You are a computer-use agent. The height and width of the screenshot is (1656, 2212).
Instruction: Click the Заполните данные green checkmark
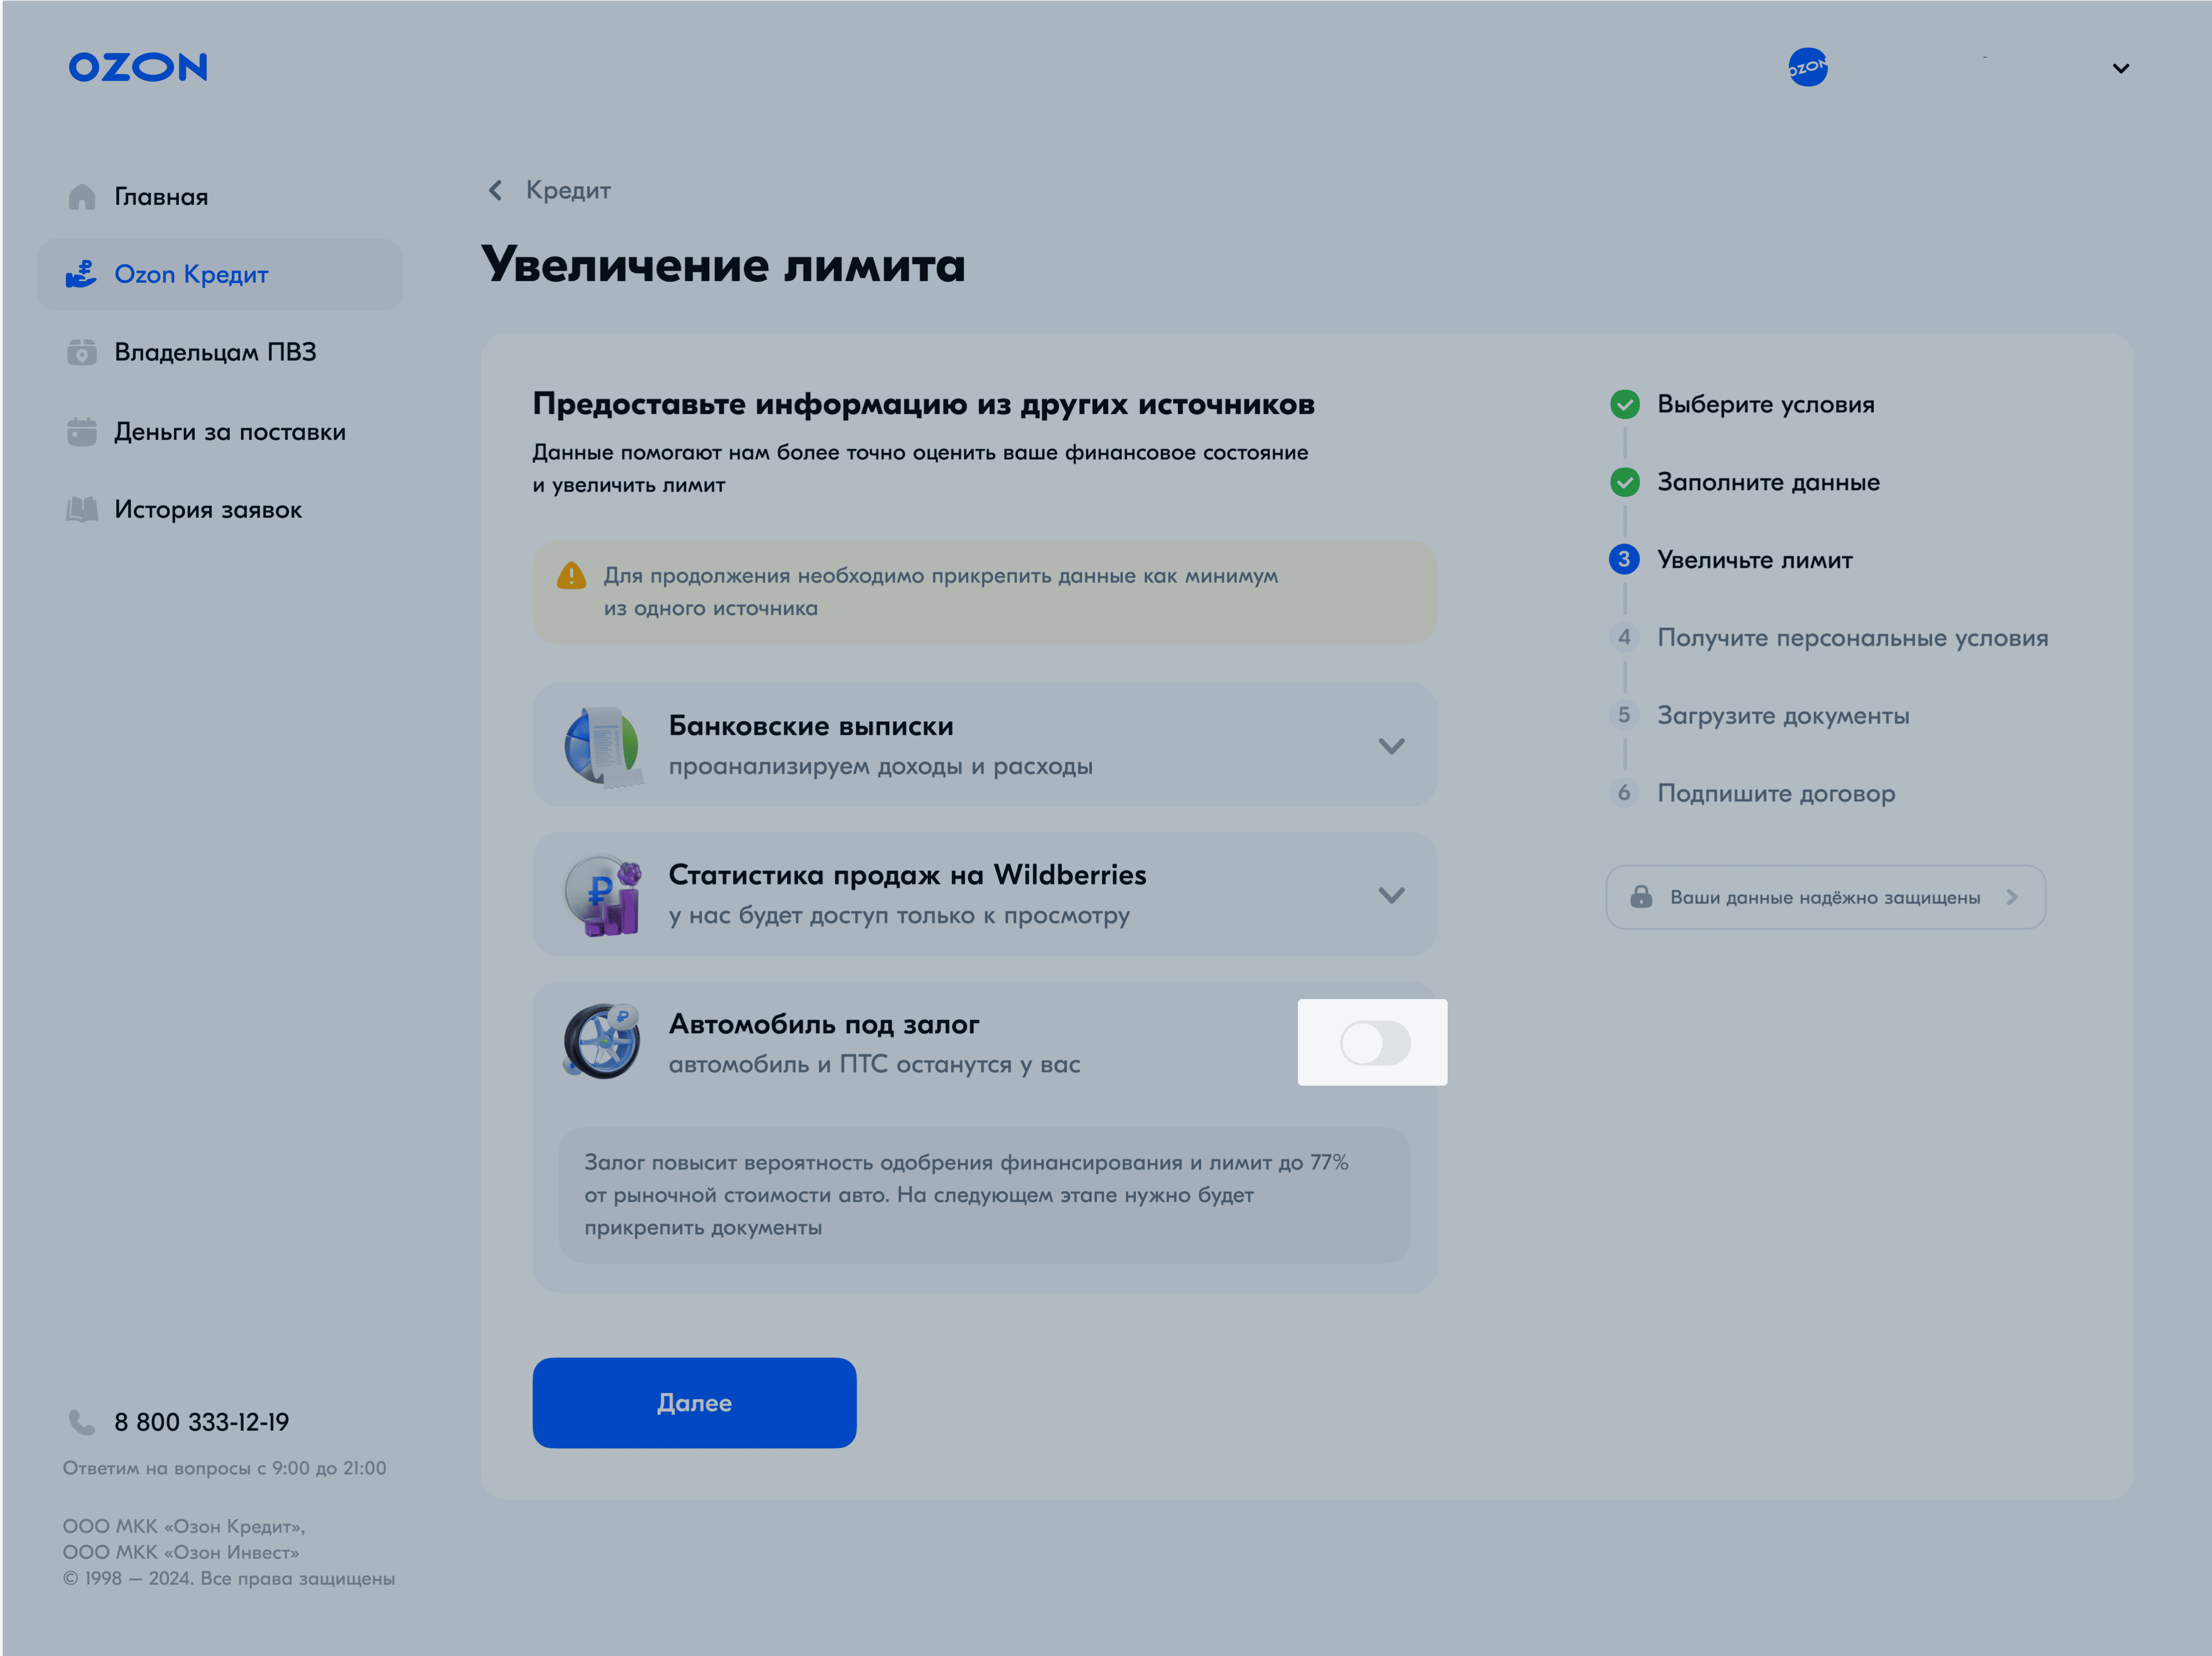(1624, 482)
